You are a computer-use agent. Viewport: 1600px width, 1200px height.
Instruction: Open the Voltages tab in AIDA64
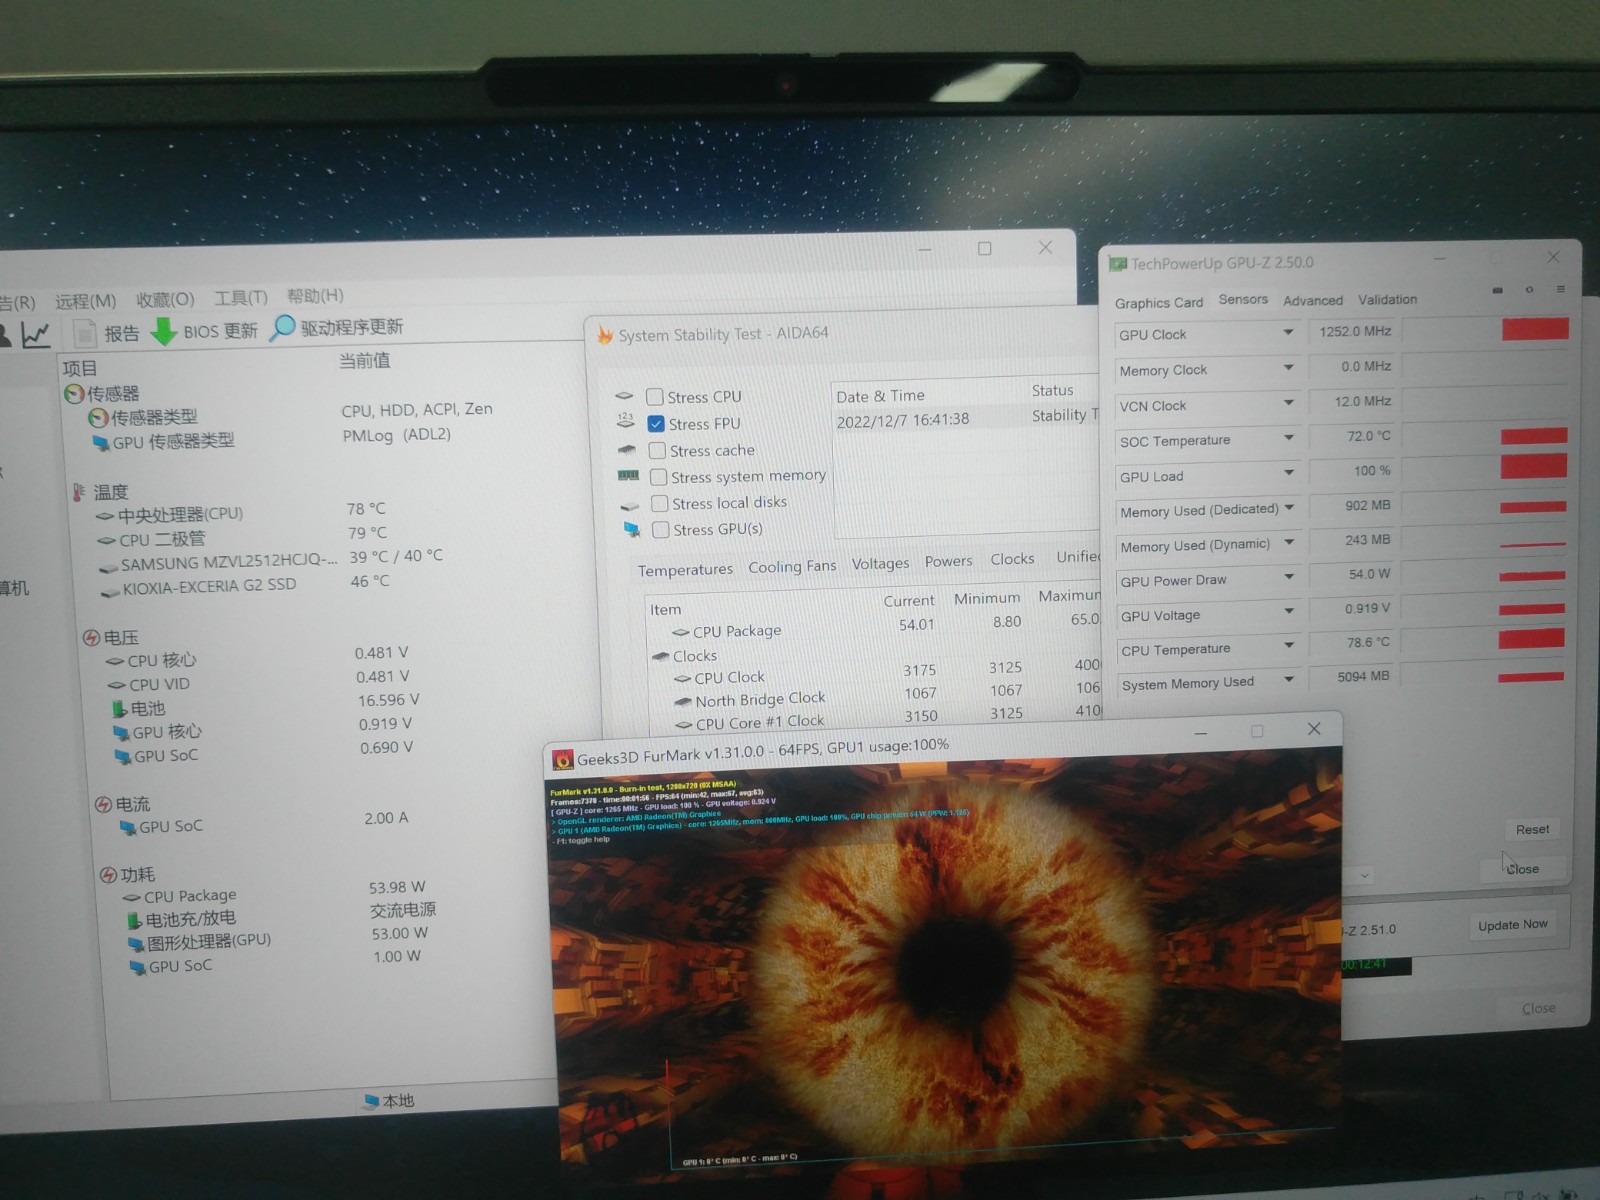(880, 564)
